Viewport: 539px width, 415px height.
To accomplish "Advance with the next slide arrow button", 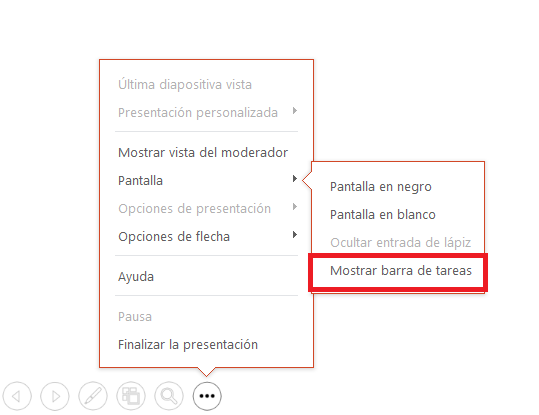I will (x=55, y=396).
